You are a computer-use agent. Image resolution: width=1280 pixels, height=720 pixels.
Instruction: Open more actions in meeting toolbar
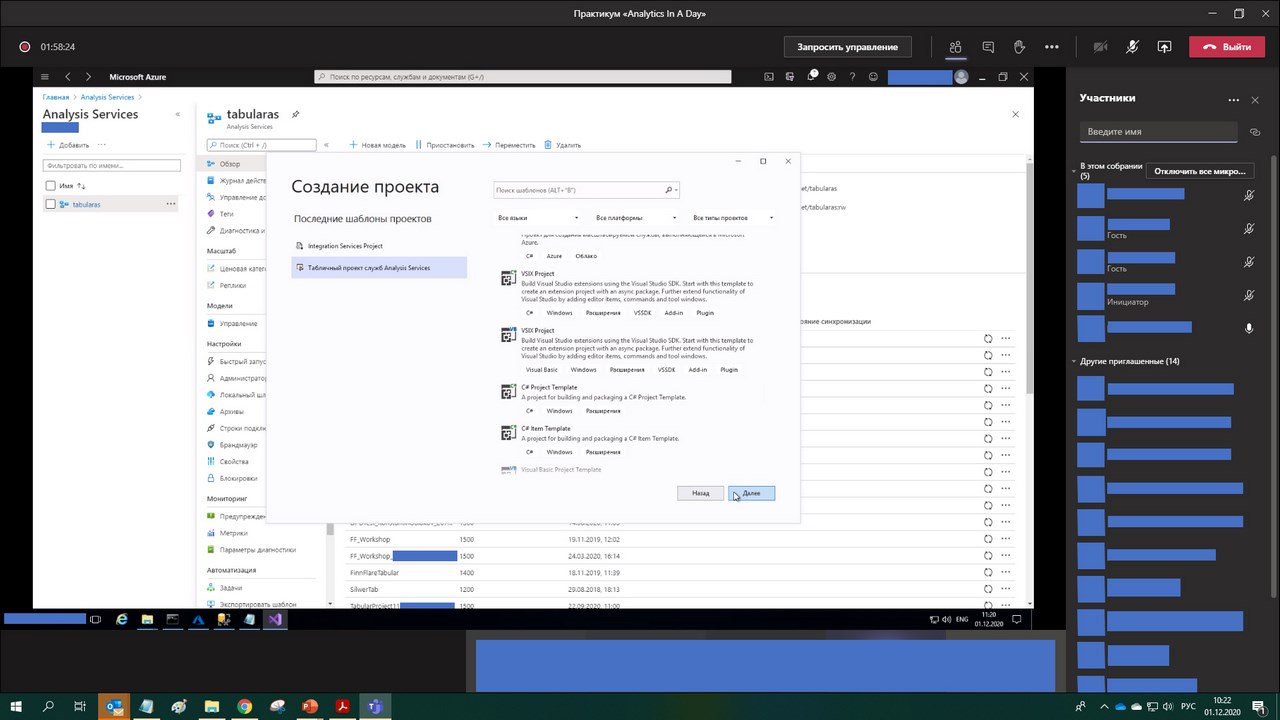pos(1051,47)
